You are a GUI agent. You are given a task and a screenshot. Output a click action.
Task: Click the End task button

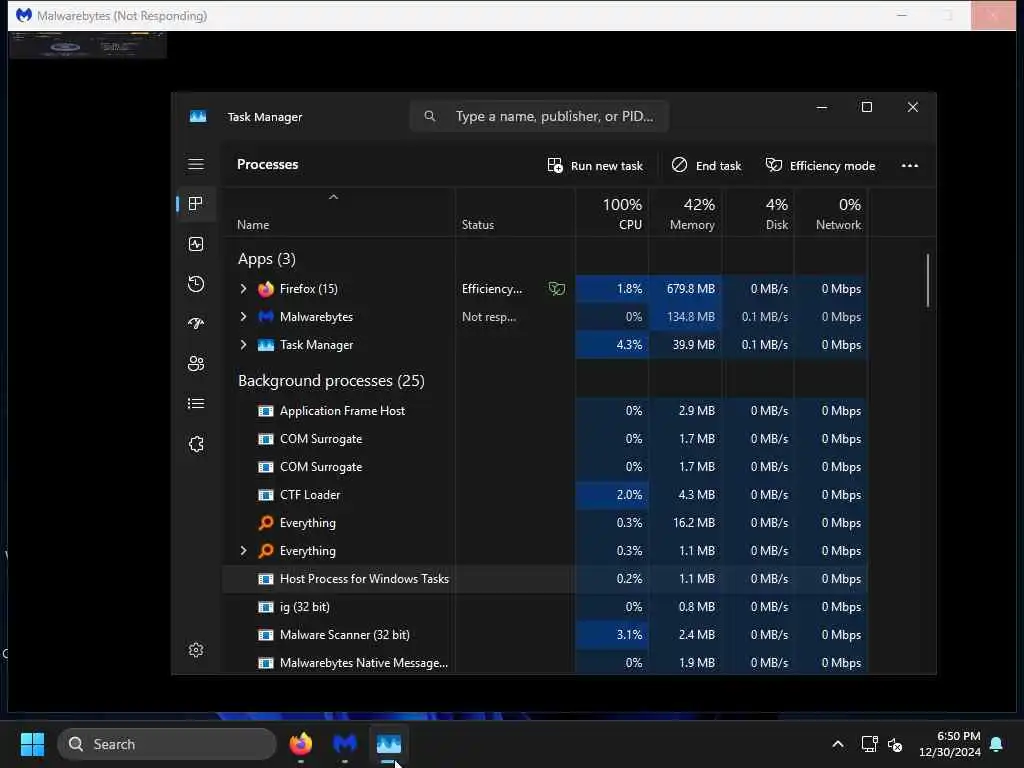click(706, 166)
